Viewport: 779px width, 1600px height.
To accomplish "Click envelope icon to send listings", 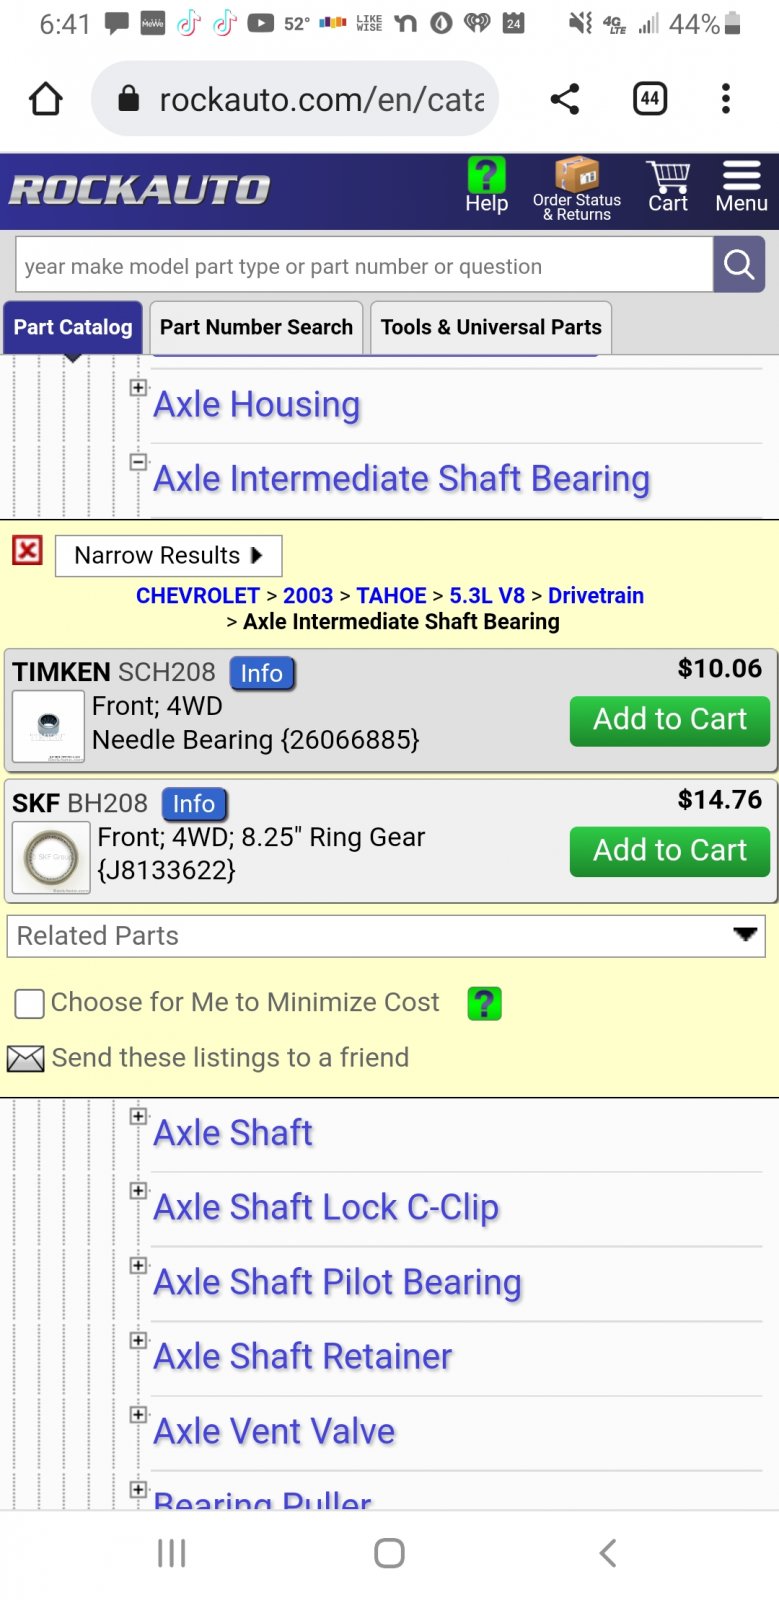I will (x=25, y=1058).
